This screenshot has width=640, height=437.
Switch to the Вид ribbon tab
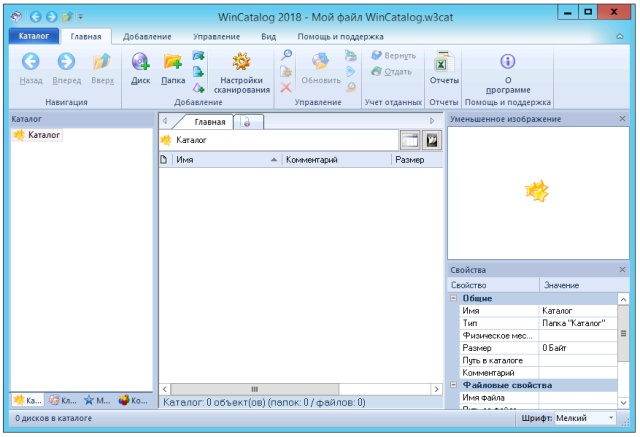[x=269, y=36]
